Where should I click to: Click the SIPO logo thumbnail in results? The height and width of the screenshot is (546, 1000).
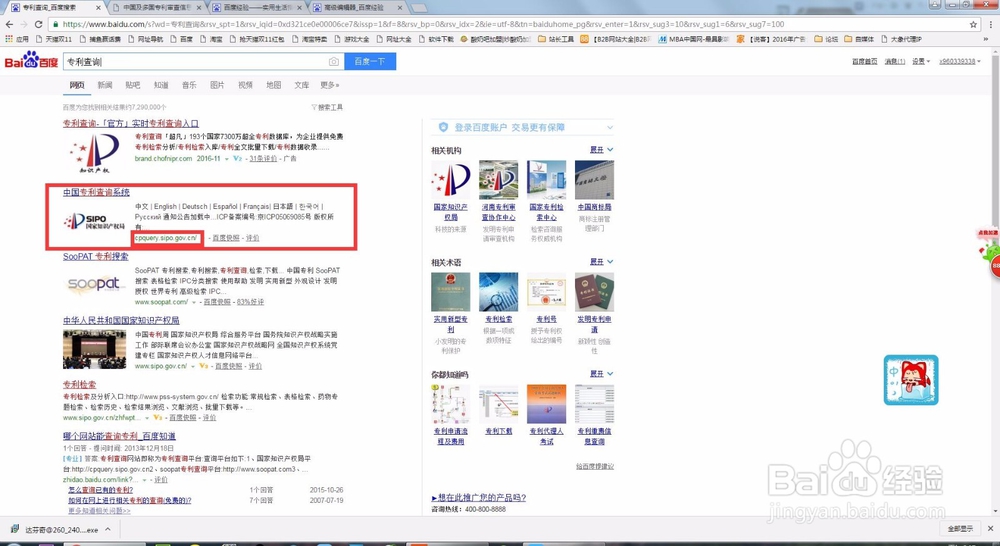tap(94, 221)
